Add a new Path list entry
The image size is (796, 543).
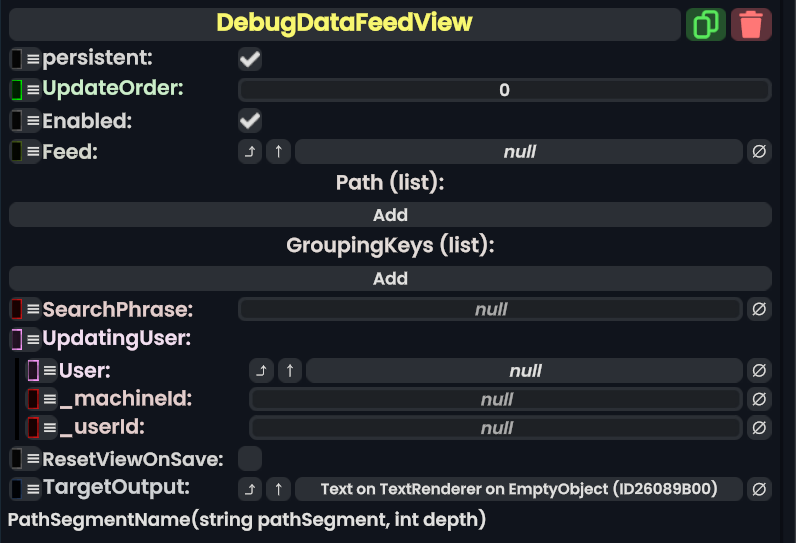(x=390, y=215)
